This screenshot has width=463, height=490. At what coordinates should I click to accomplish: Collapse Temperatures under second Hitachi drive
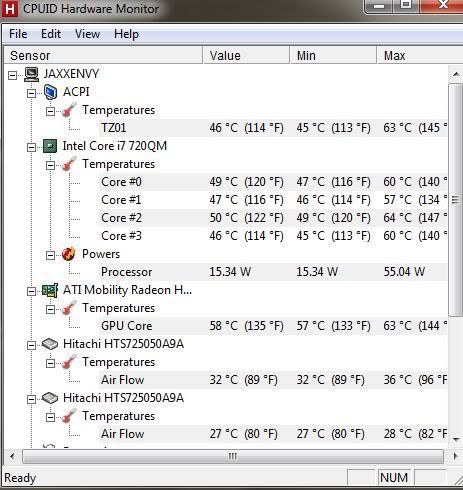pos(50,417)
